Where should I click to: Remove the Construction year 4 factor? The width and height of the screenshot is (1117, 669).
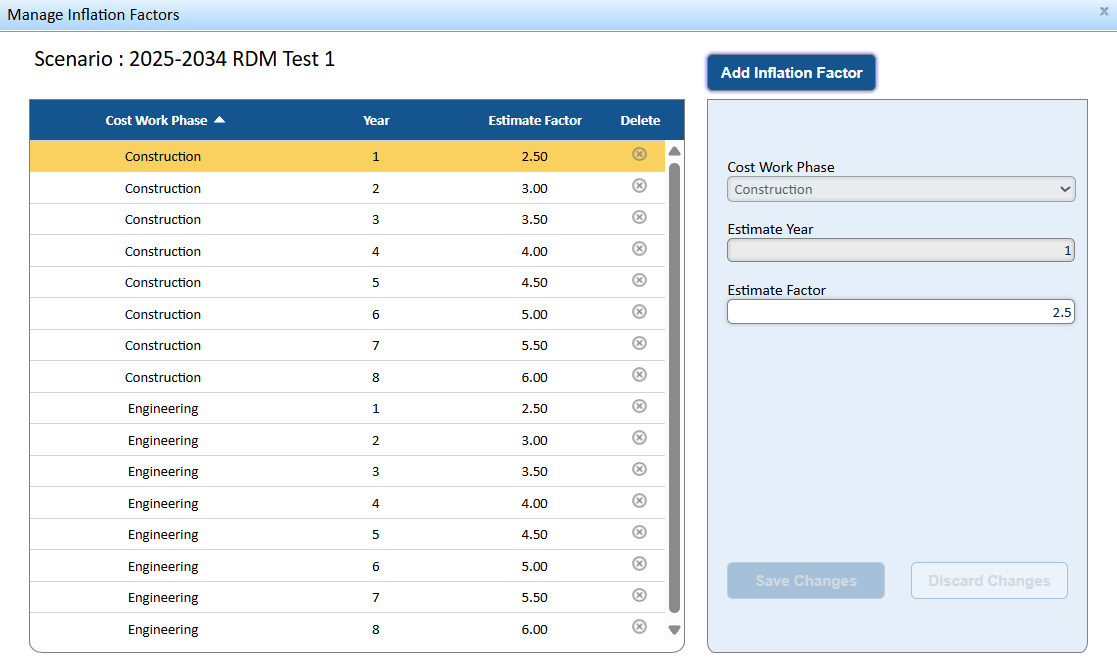point(639,249)
